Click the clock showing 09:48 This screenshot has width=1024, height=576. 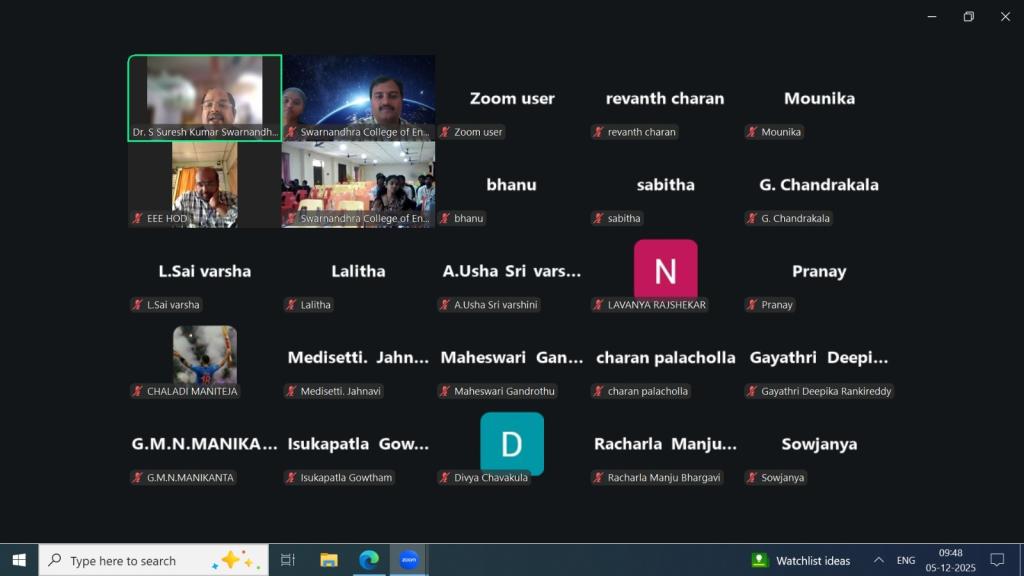950,560
